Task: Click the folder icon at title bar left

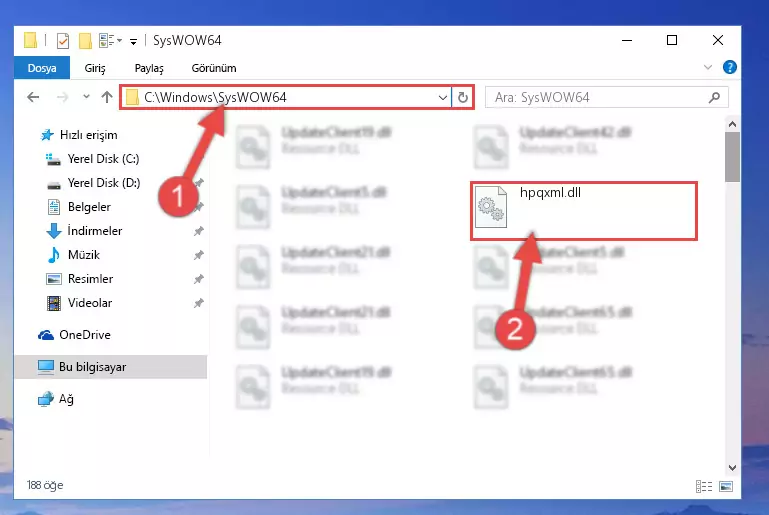Action: (x=30, y=40)
